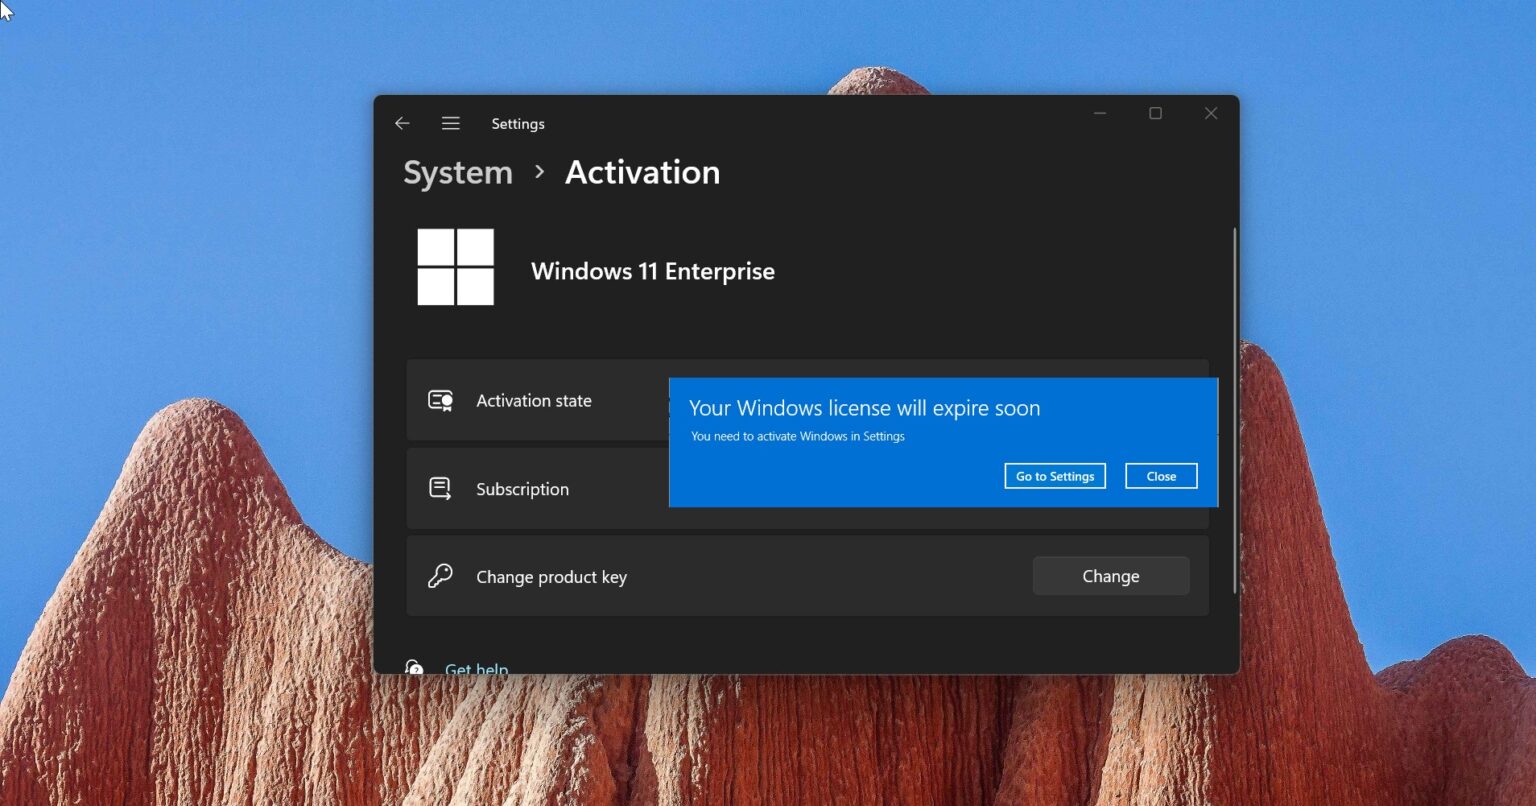Click the Windows 11 Enterprise edition label
The height and width of the screenshot is (806, 1536).
(652, 271)
